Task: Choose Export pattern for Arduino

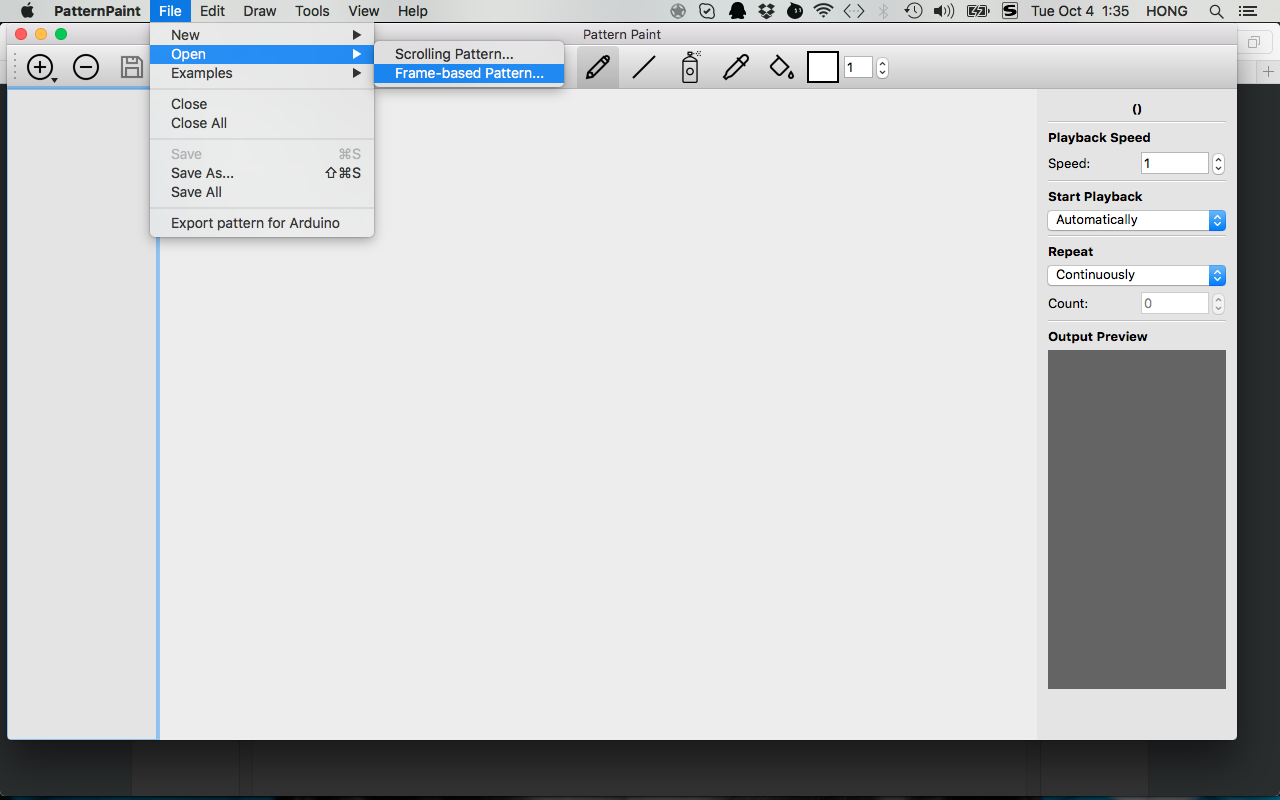Action: pyautogui.click(x=262, y=223)
